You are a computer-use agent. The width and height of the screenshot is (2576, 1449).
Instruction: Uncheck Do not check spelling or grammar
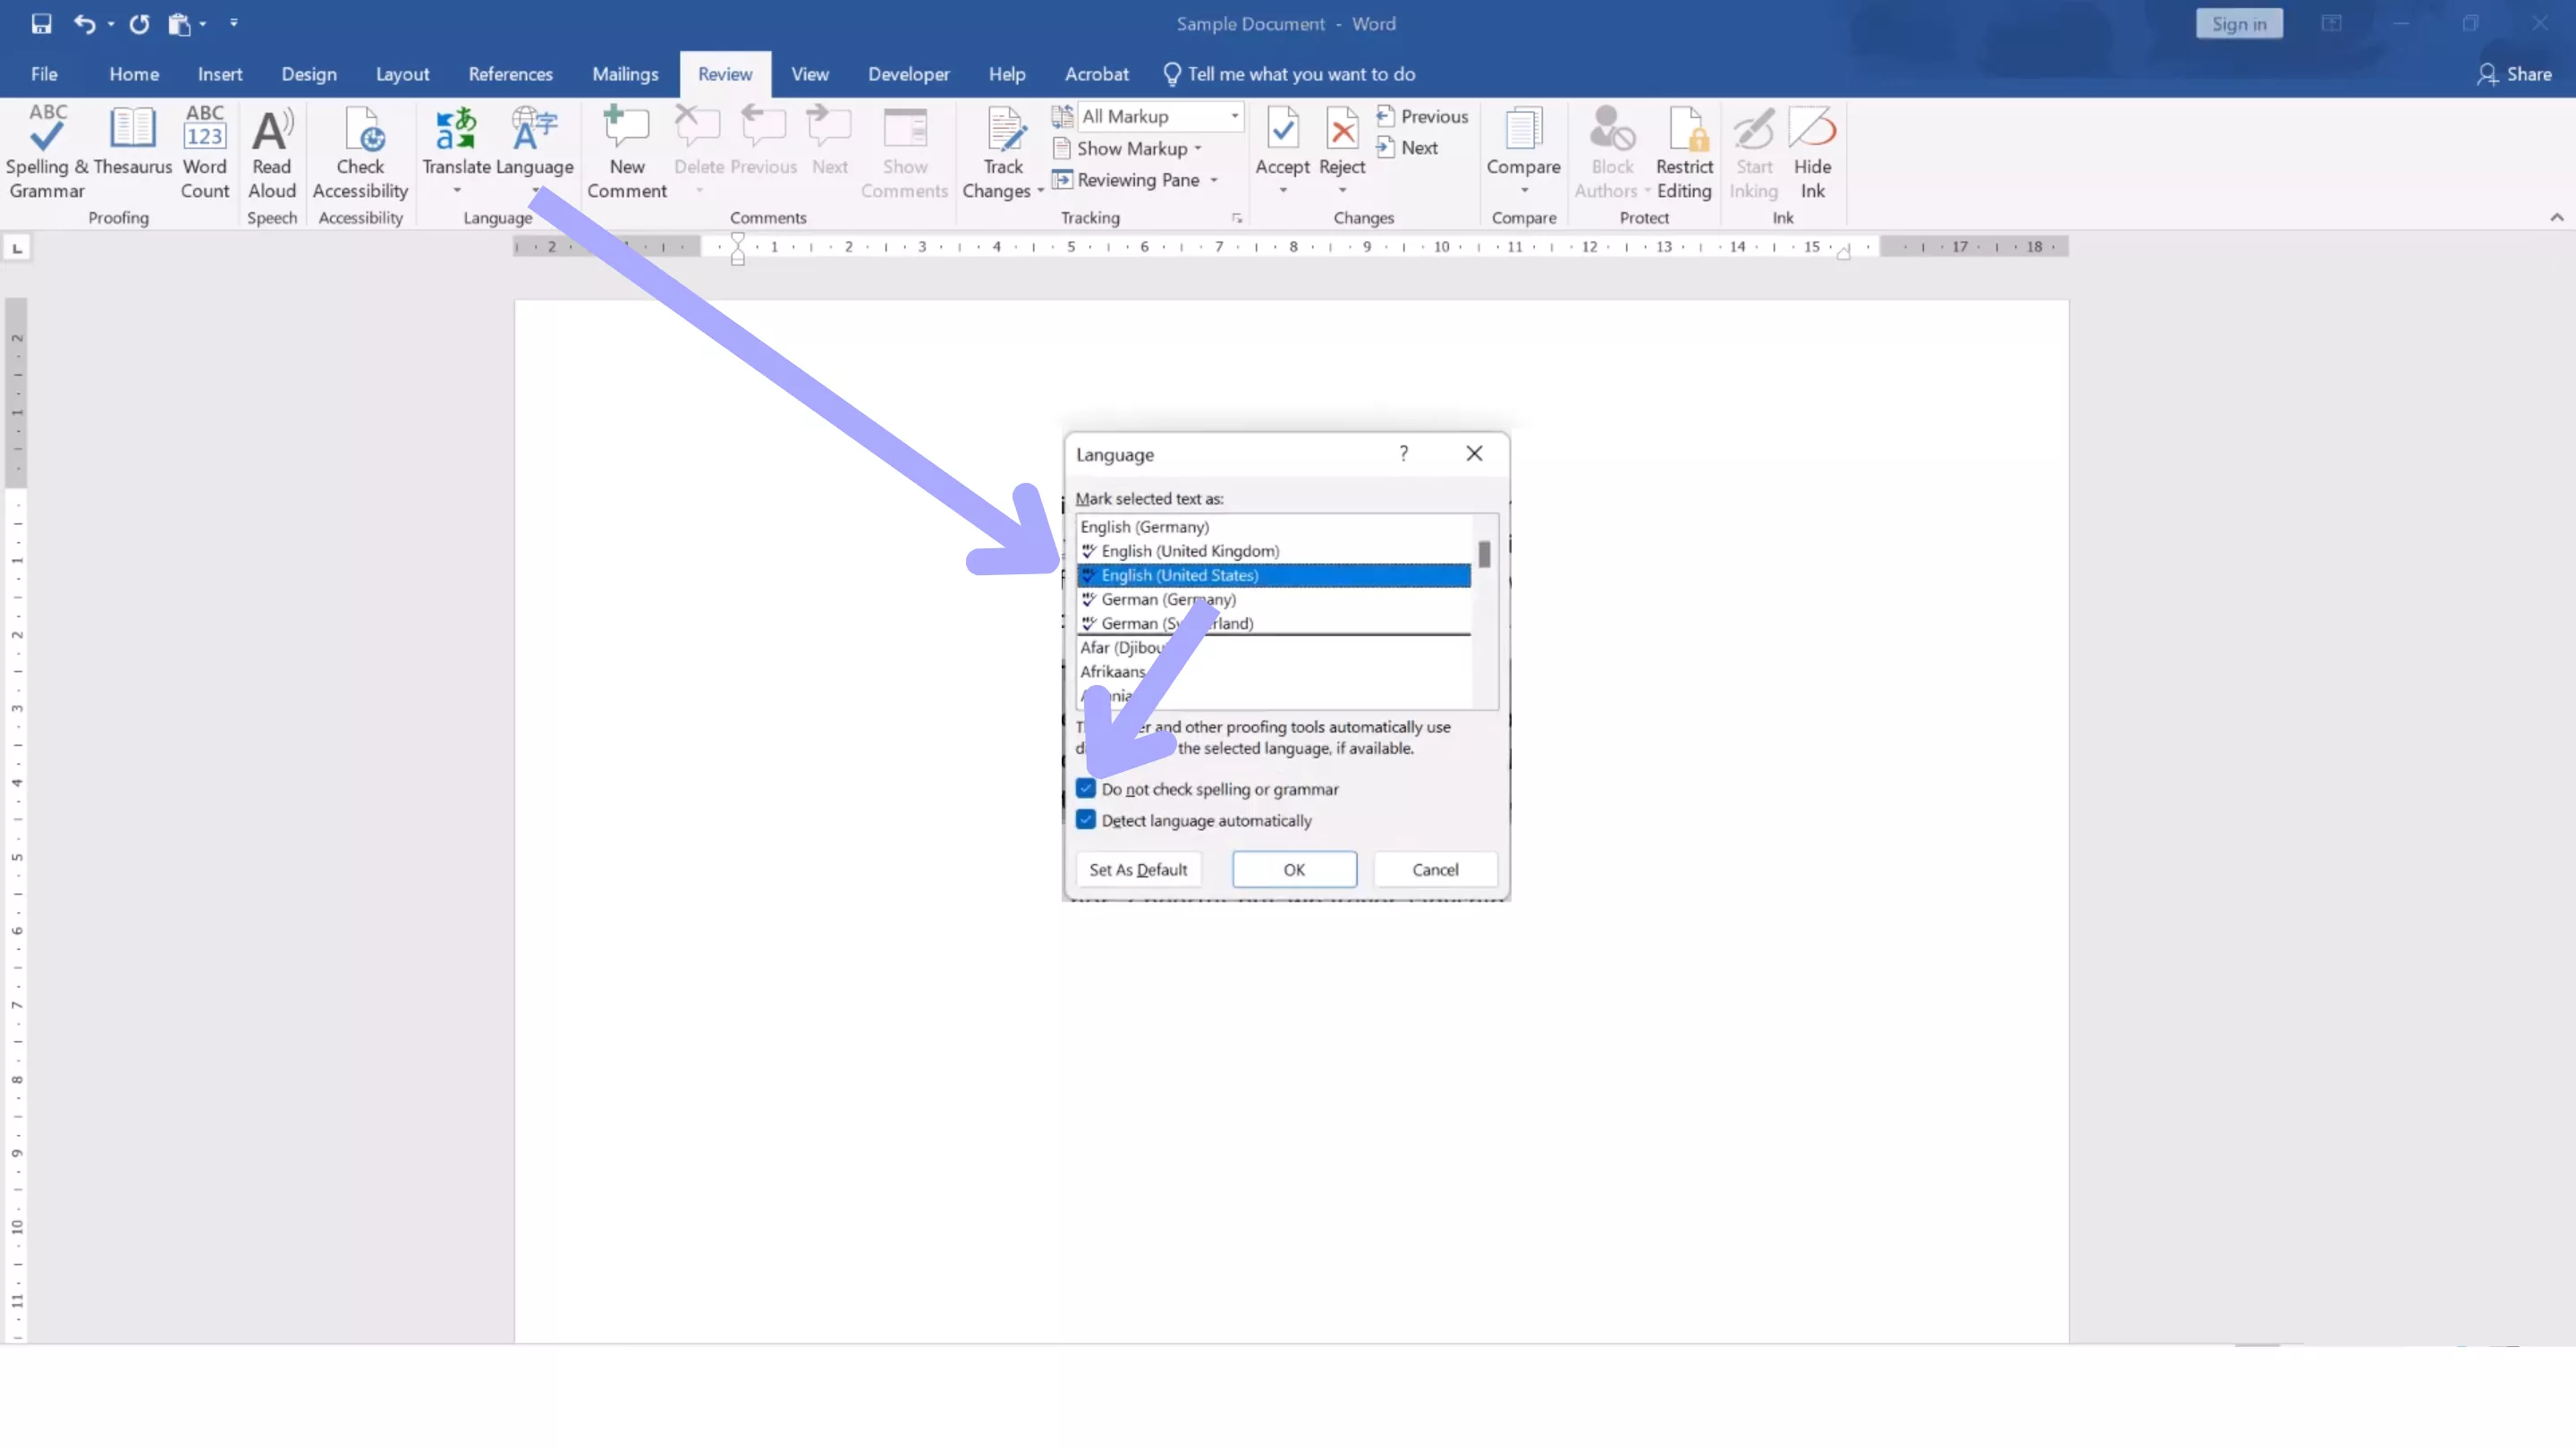pos(1086,789)
